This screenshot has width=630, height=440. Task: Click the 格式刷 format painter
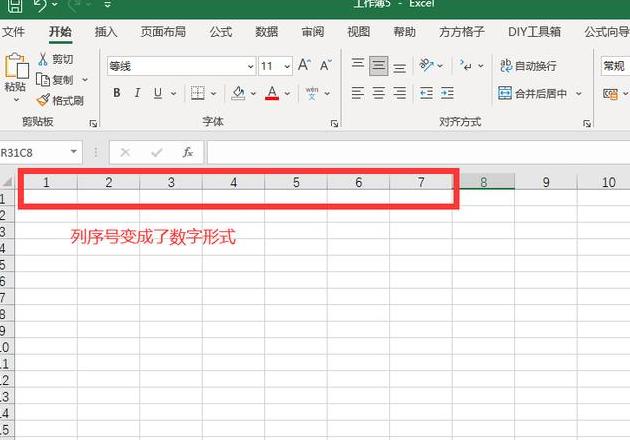60,100
